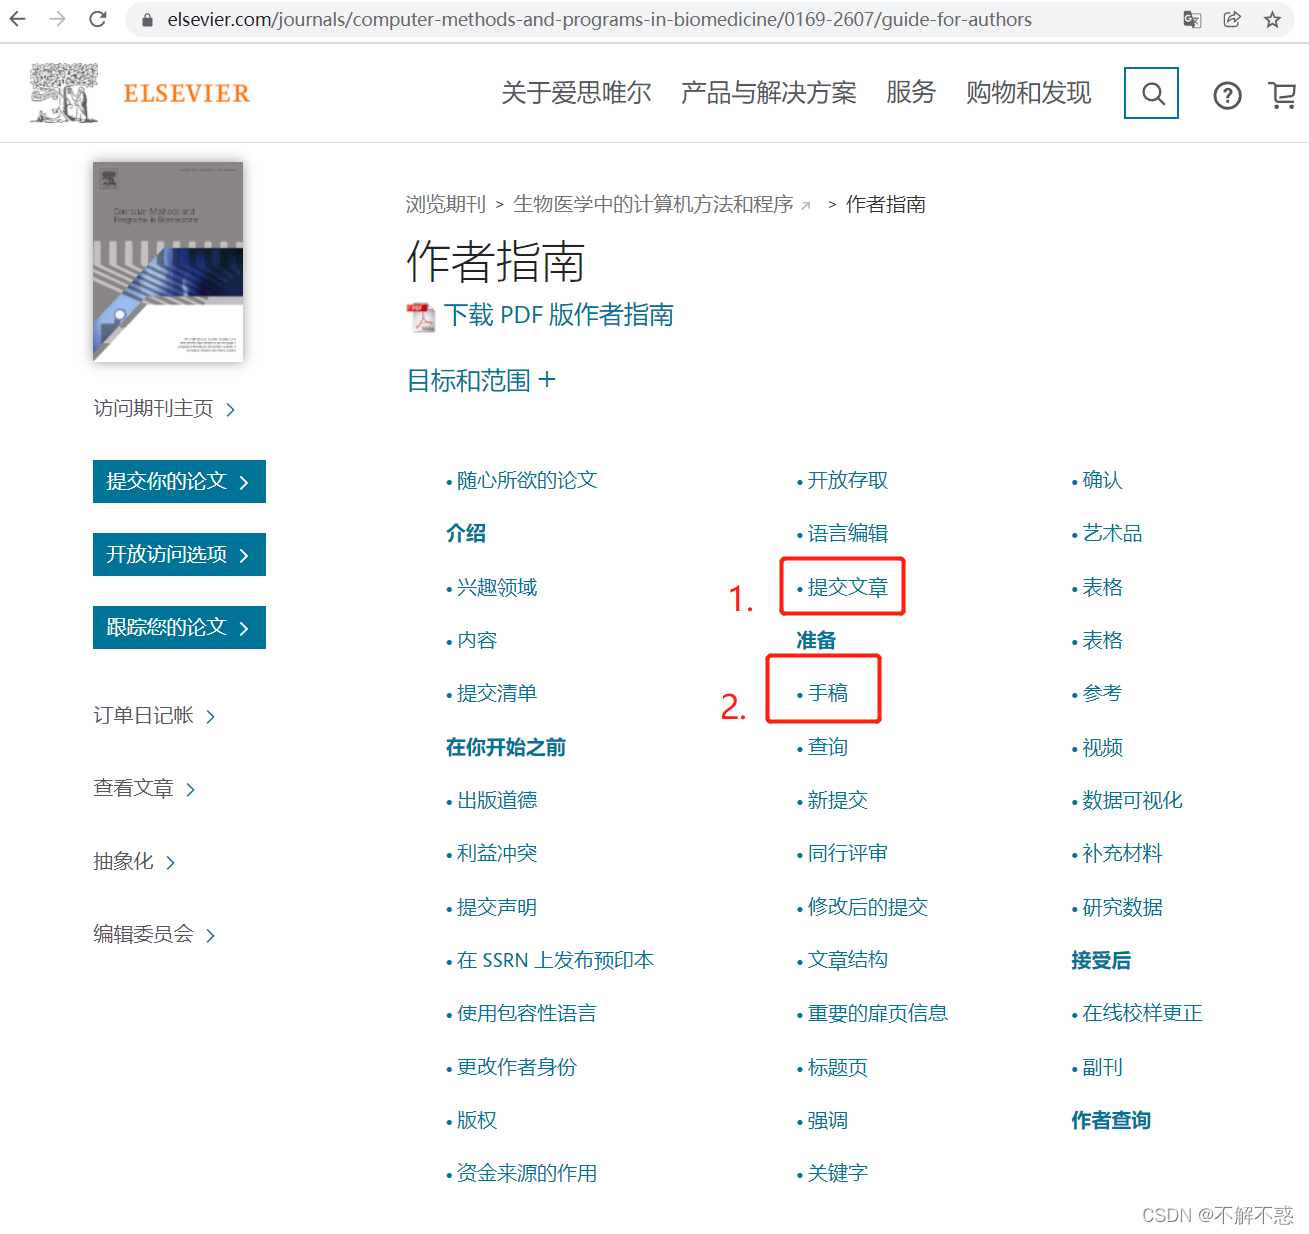1309x1234 pixels.
Task: Jump to 出版道德 section
Action: (497, 800)
